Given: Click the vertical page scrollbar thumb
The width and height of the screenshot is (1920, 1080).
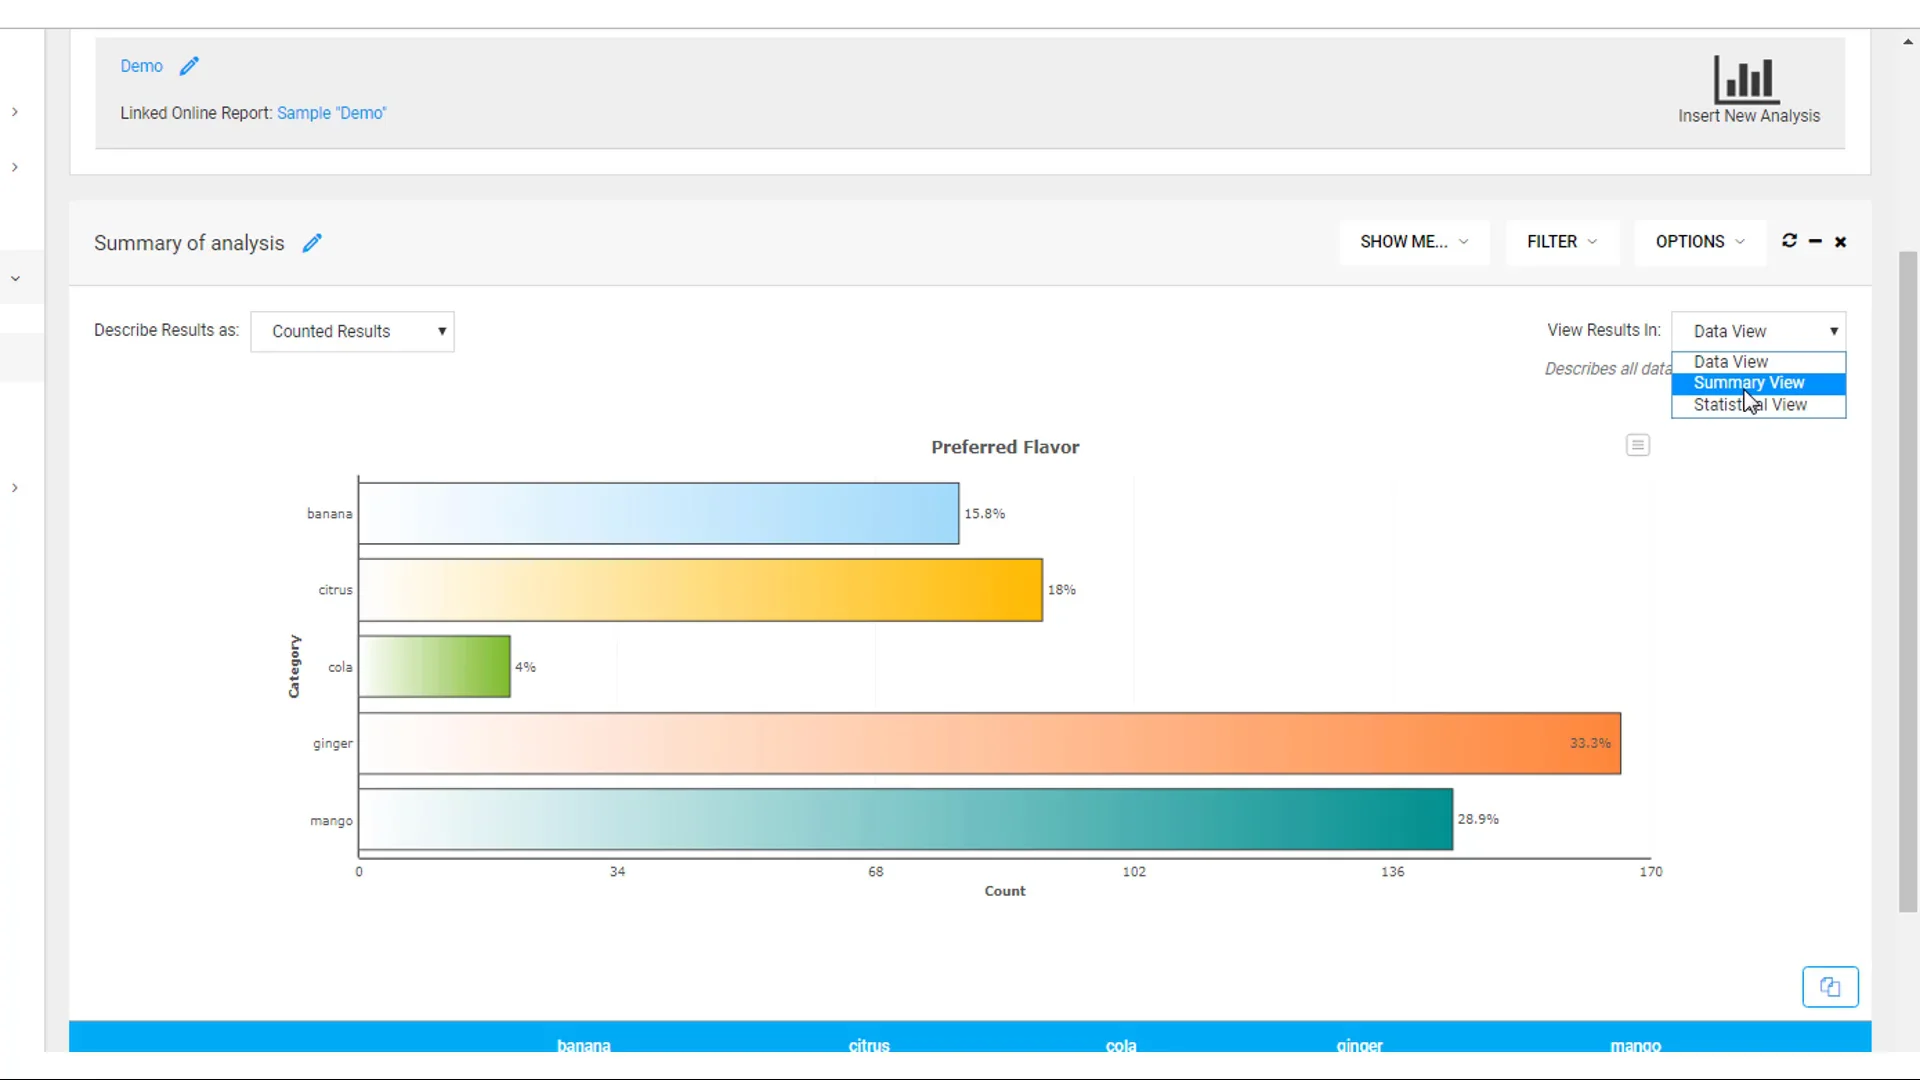Looking at the screenshot, I should 1908,580.
